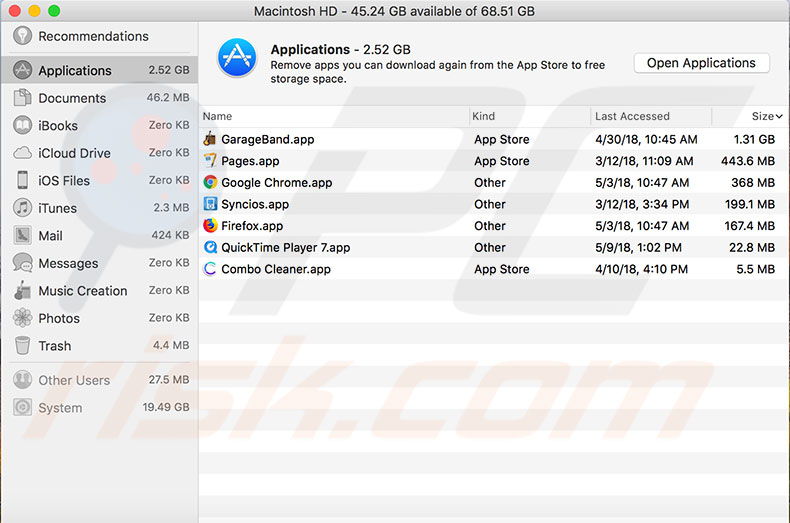The width and height of the screenshot is (790, 523).
Task: Click the Music Creation guitar icon
Action: pyautogui.click(x=22, y=290)
